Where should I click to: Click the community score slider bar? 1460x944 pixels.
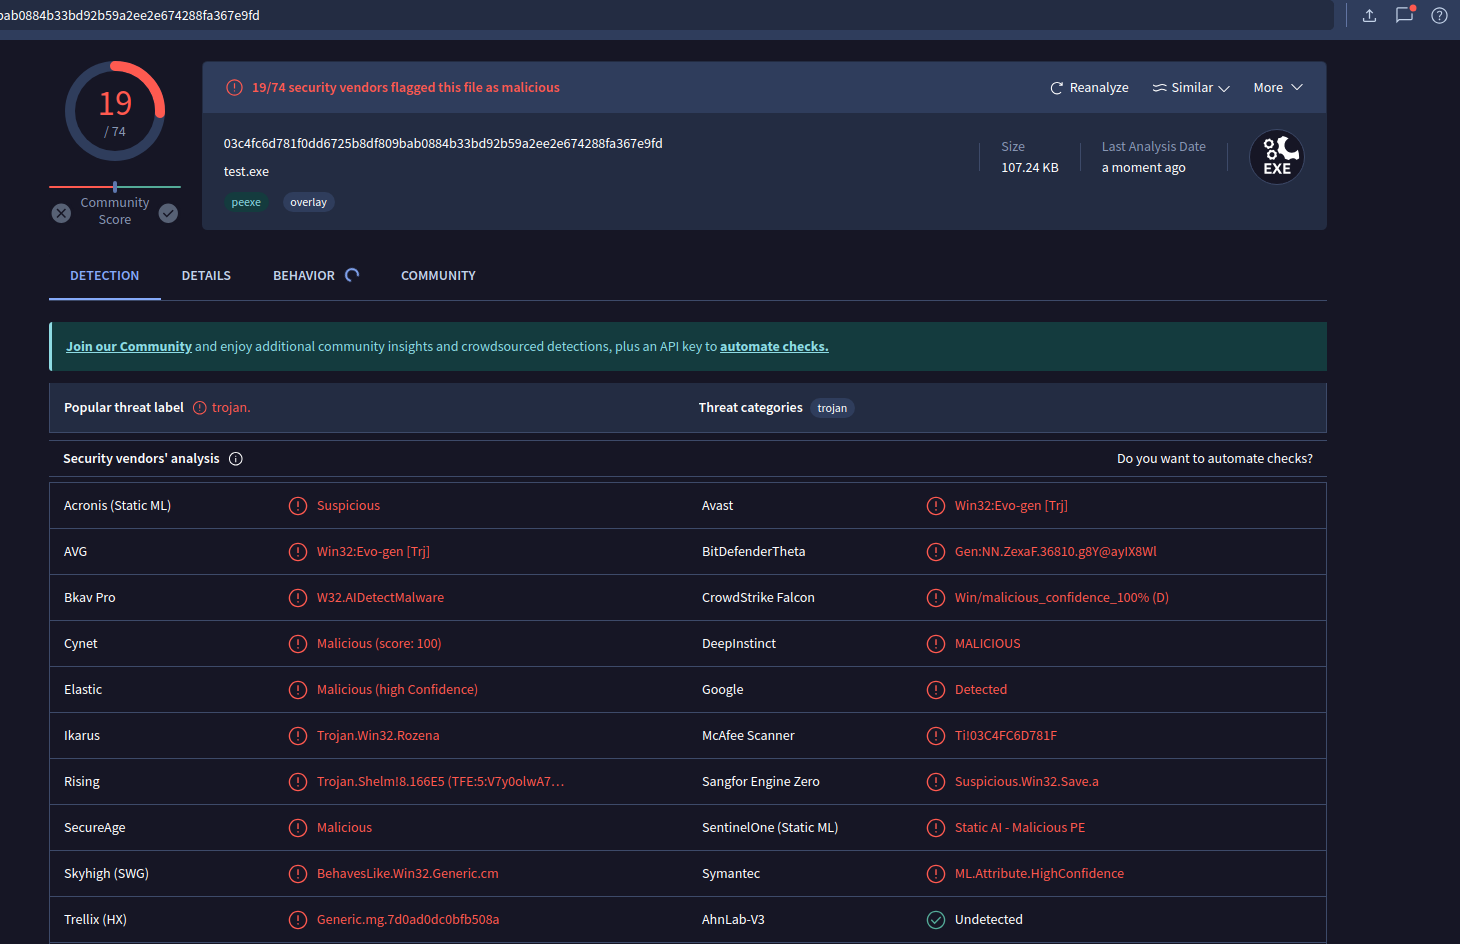click(x=115, y=187)
